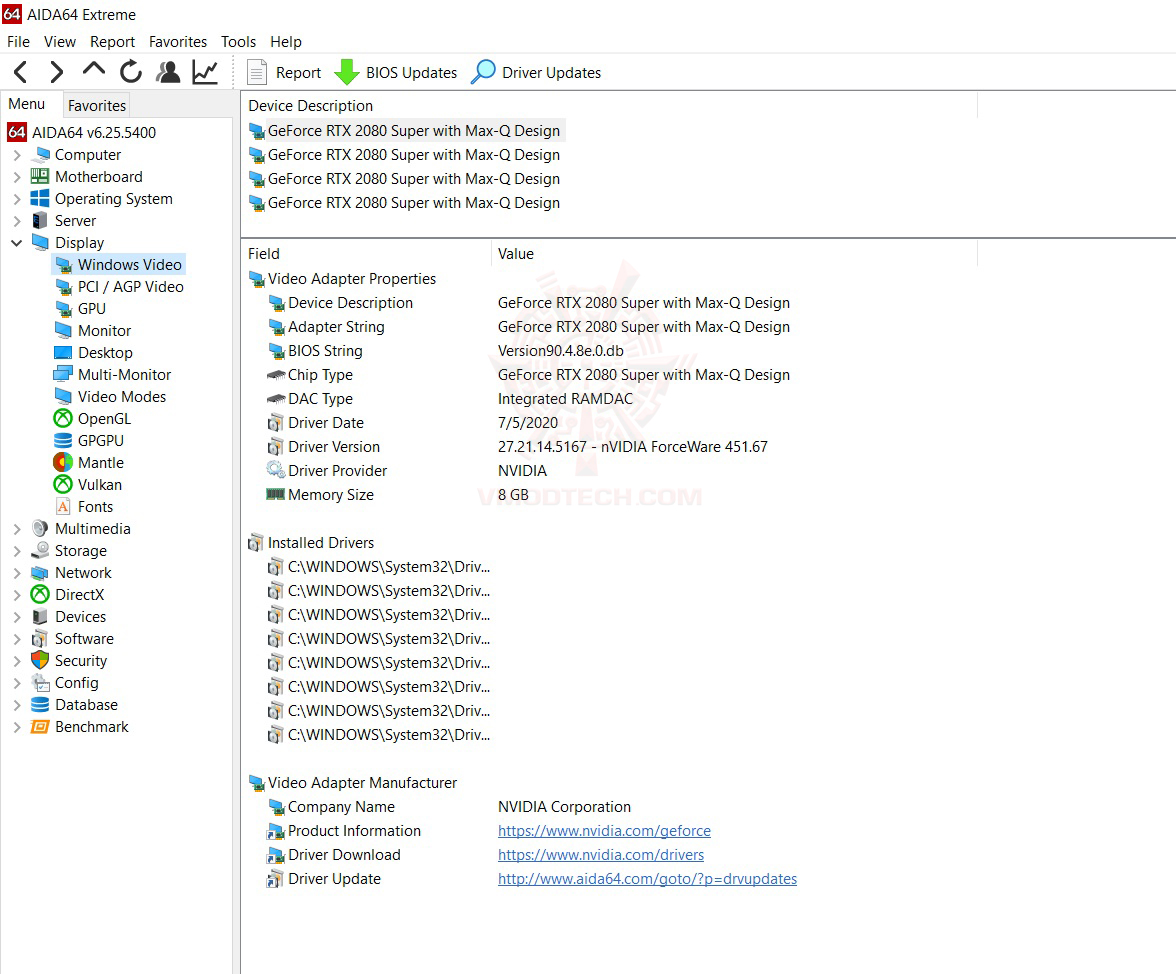Select the OpenGL icon in Display
This screenshot has width=1176, height=974.
[x=63, y=418]
